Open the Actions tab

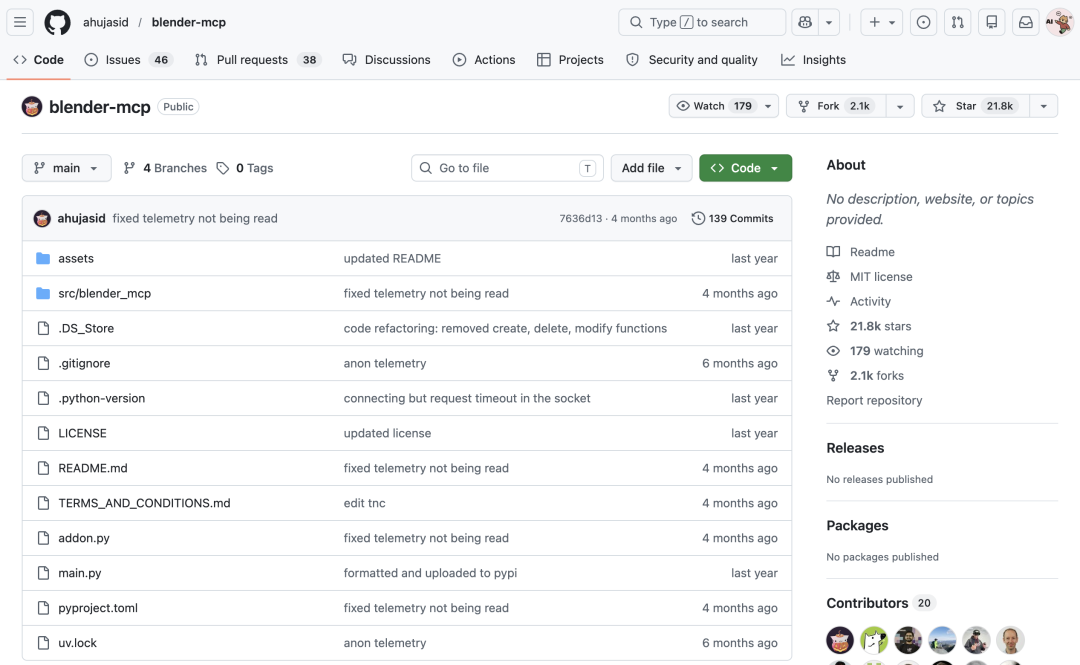click(484, 60)
